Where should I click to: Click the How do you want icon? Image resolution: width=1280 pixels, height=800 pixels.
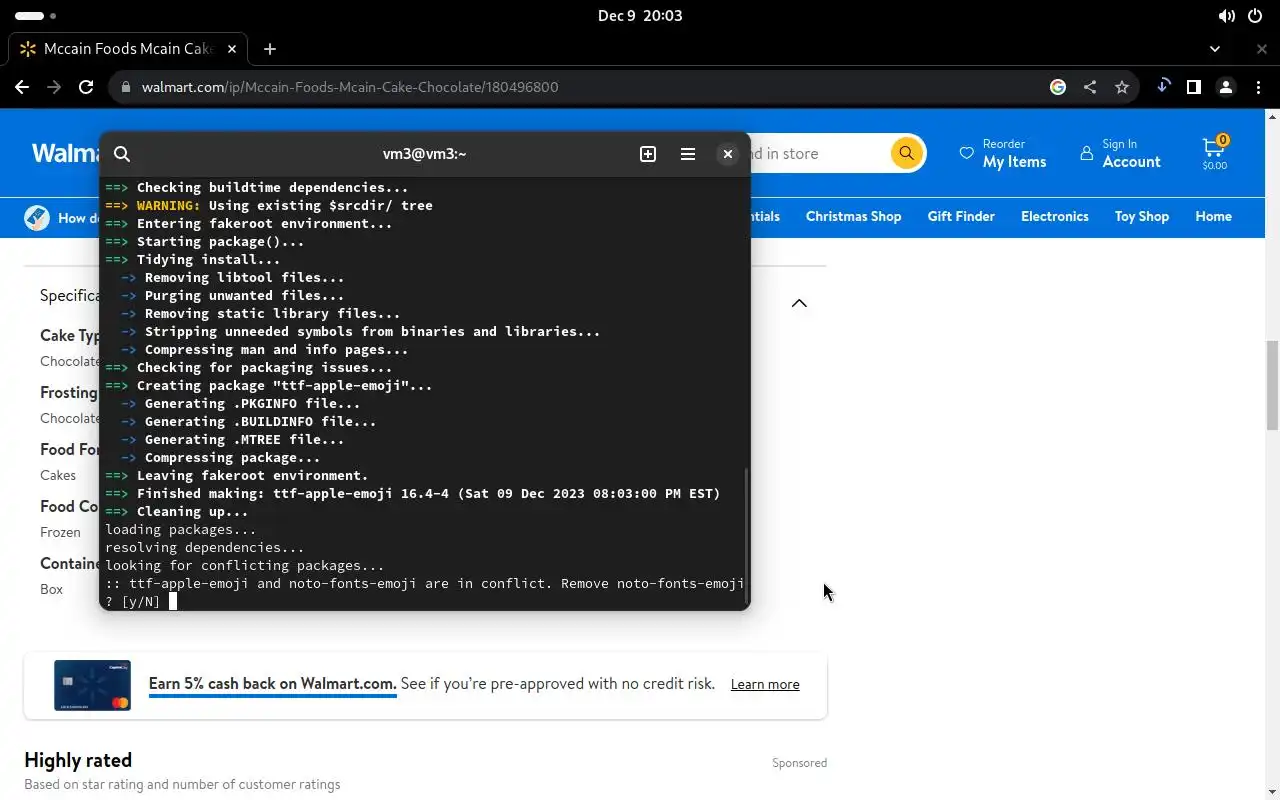coord(37,217)
